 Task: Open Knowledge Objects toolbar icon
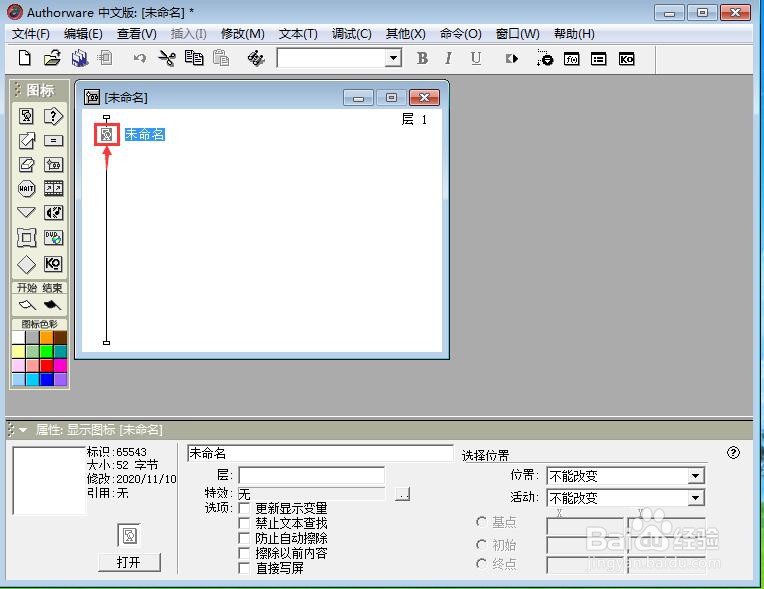[x=627, y=59]
